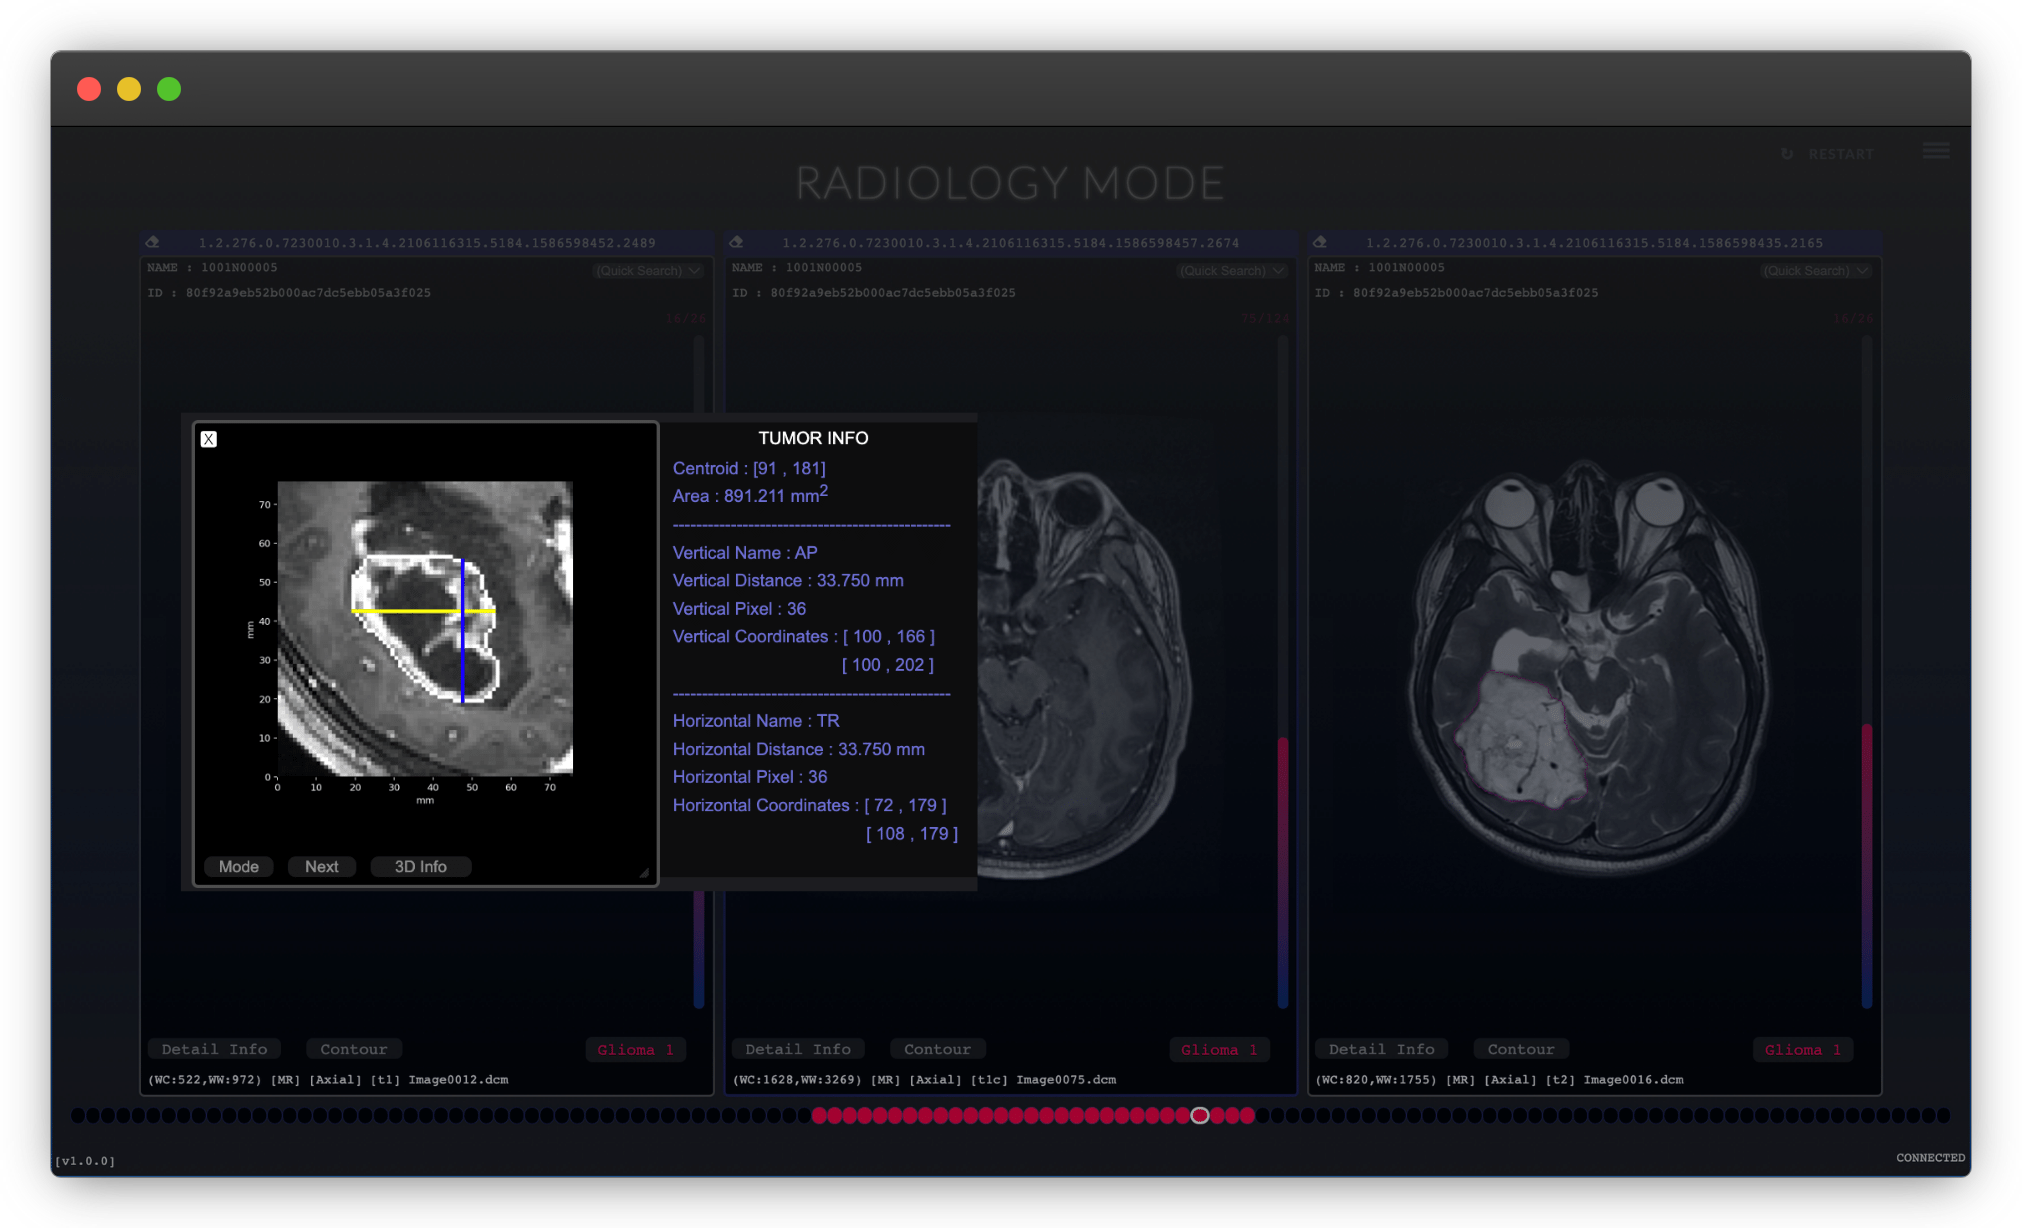
Task: Close the tumor info popup with X
Action: point(208,439)
